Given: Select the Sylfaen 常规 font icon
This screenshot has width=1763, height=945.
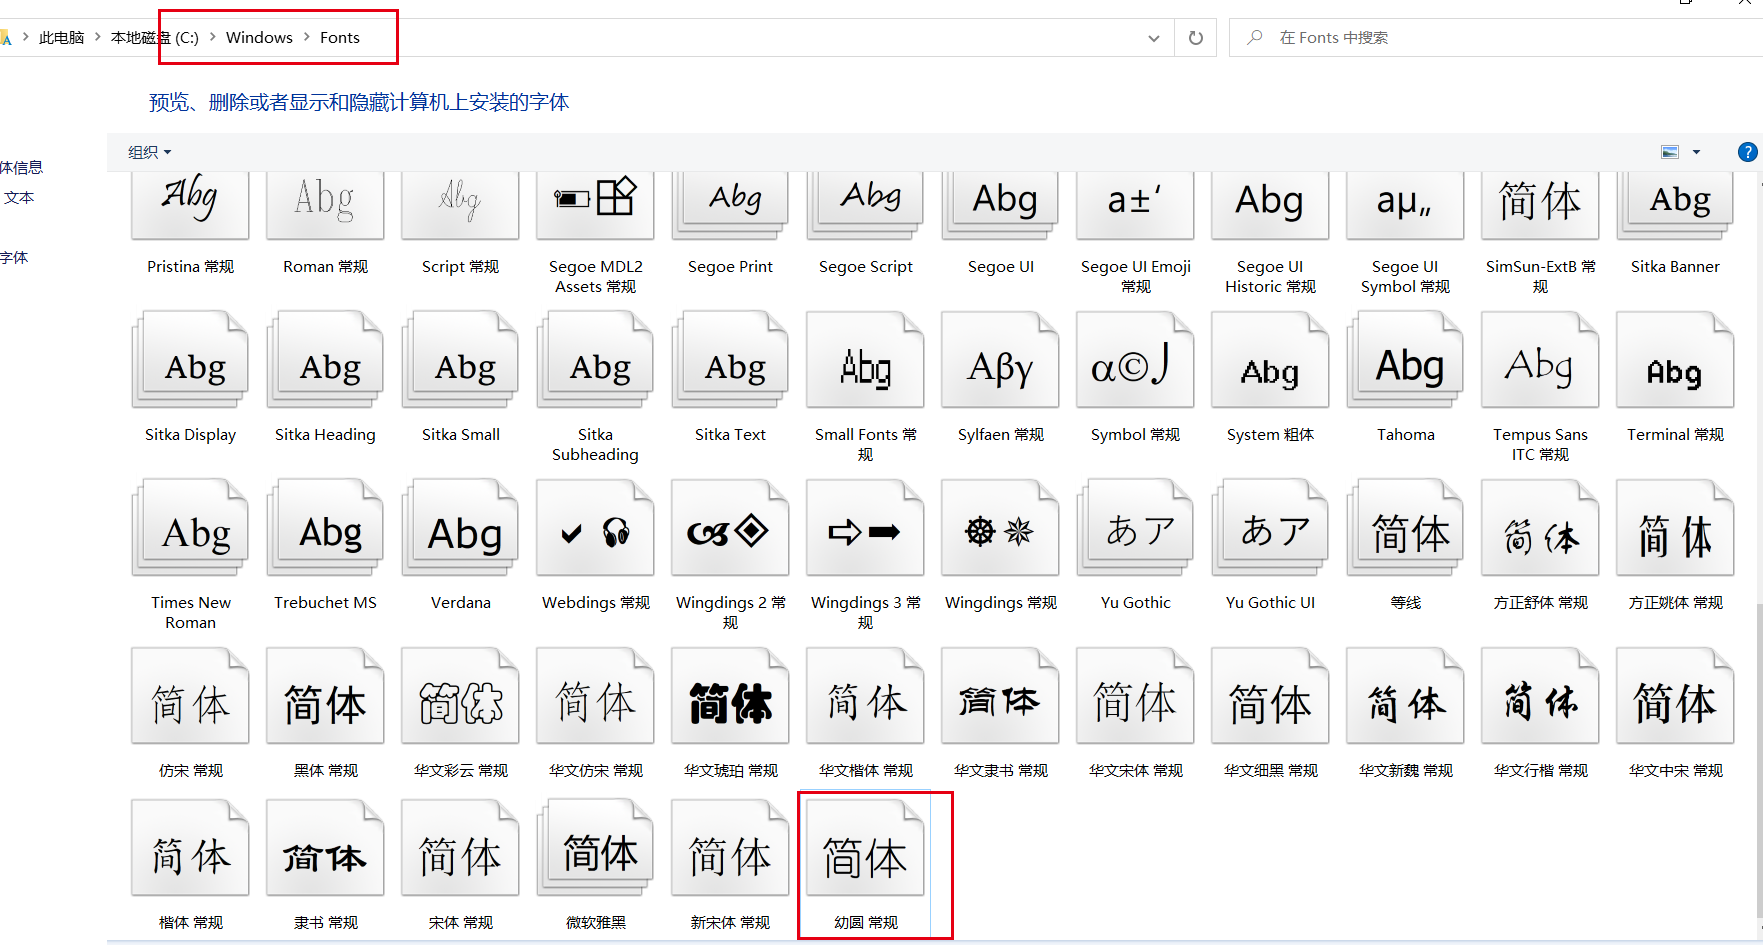Looking at the screenshot, I should coord(1000,360).
